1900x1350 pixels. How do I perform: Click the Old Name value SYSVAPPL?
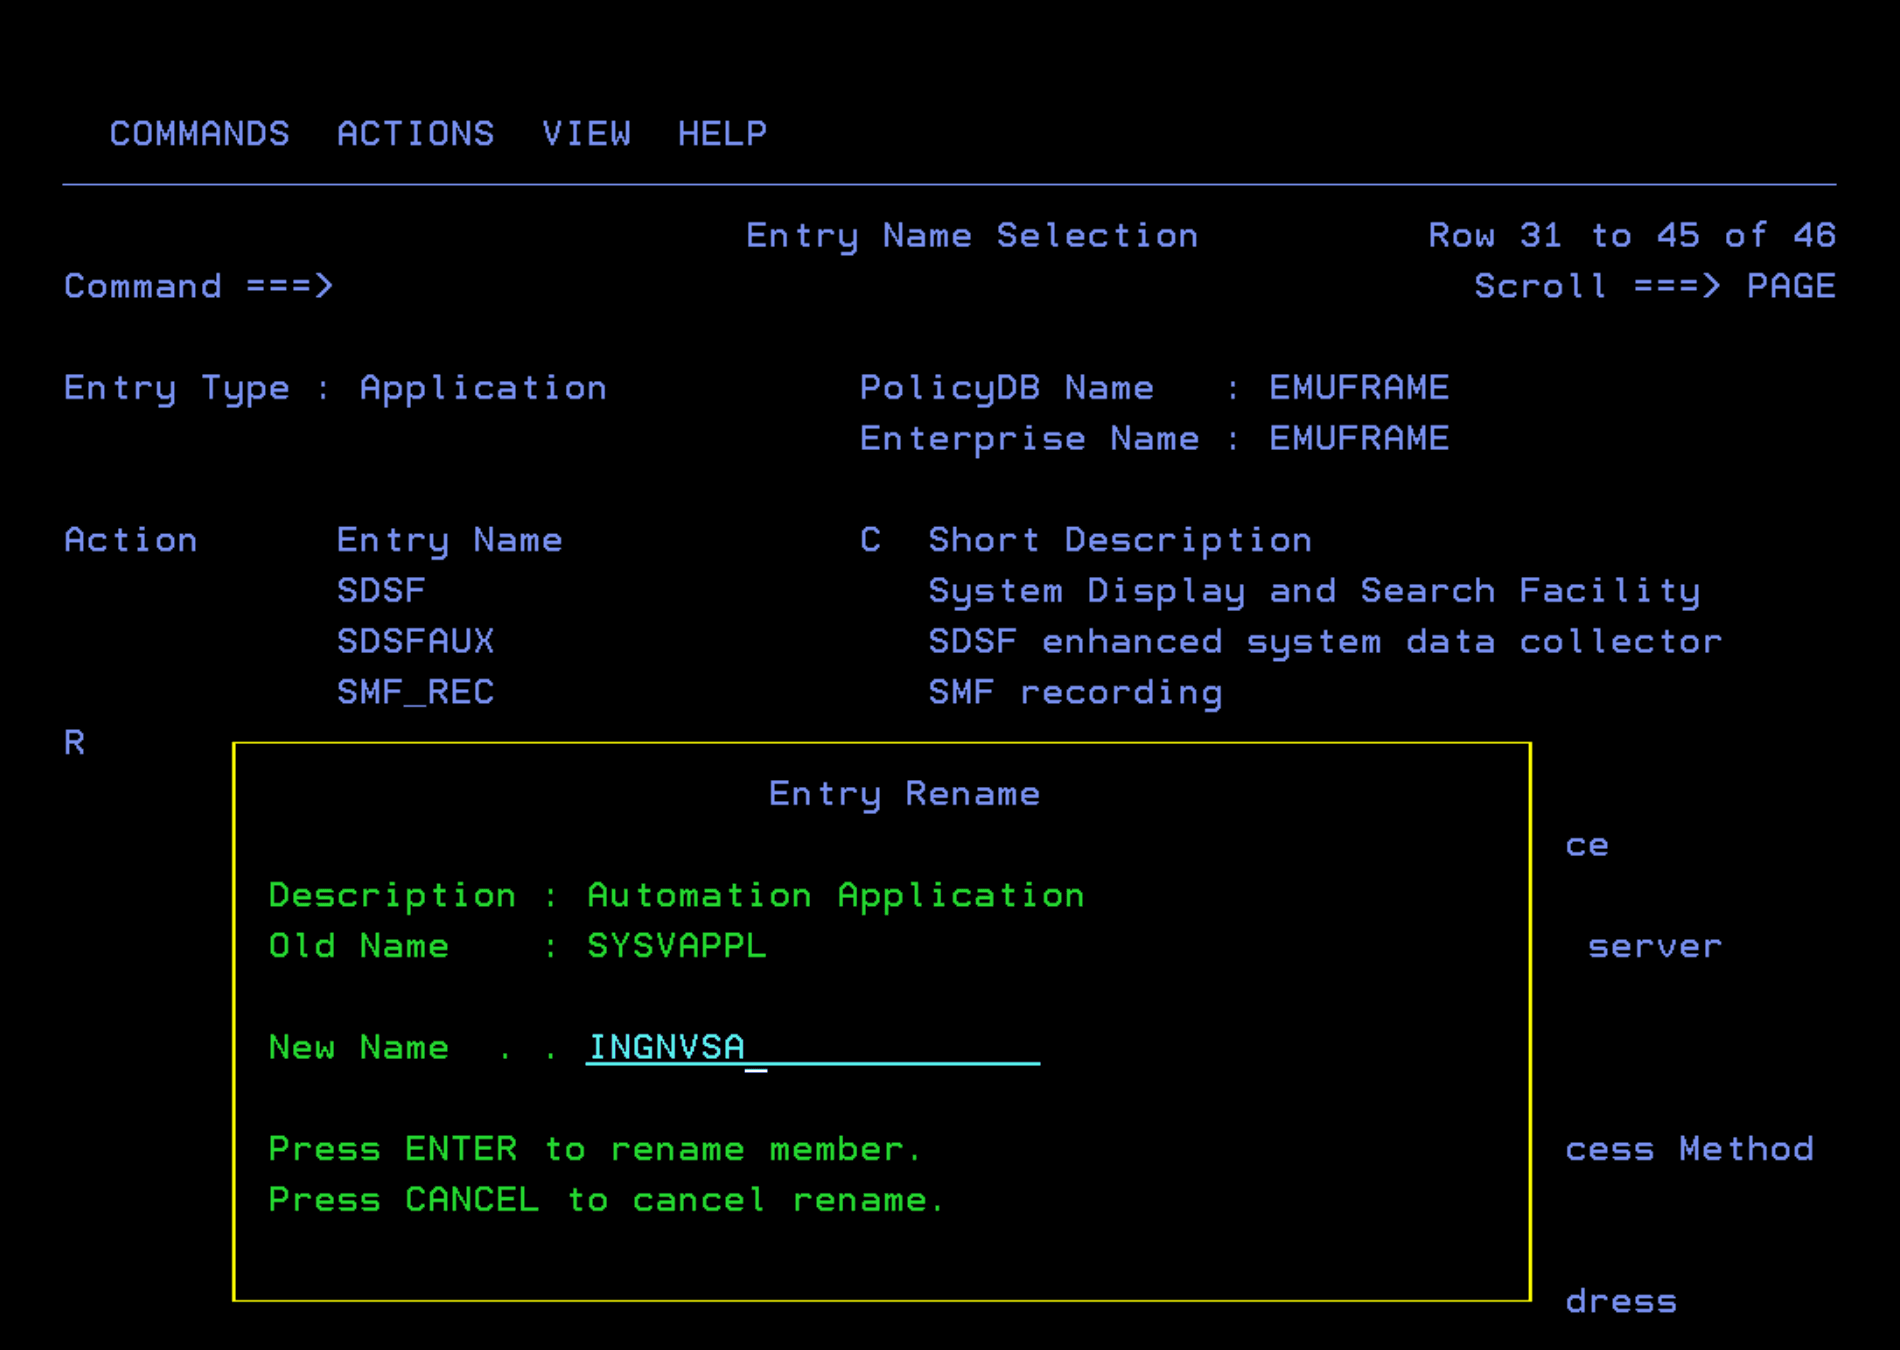tap(676, 946)
